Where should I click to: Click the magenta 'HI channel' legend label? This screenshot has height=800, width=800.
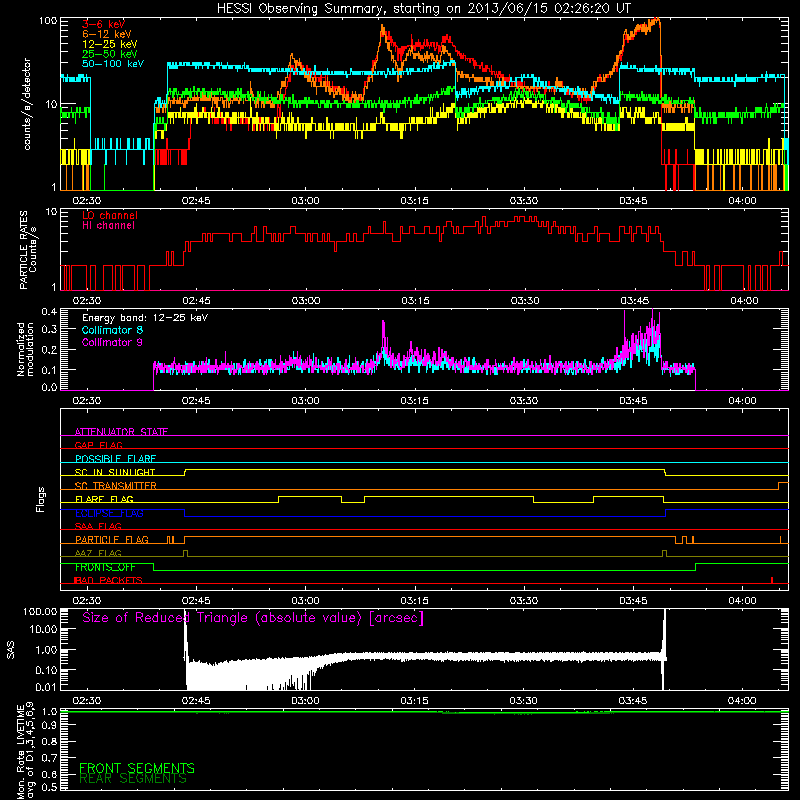point(108,226)
